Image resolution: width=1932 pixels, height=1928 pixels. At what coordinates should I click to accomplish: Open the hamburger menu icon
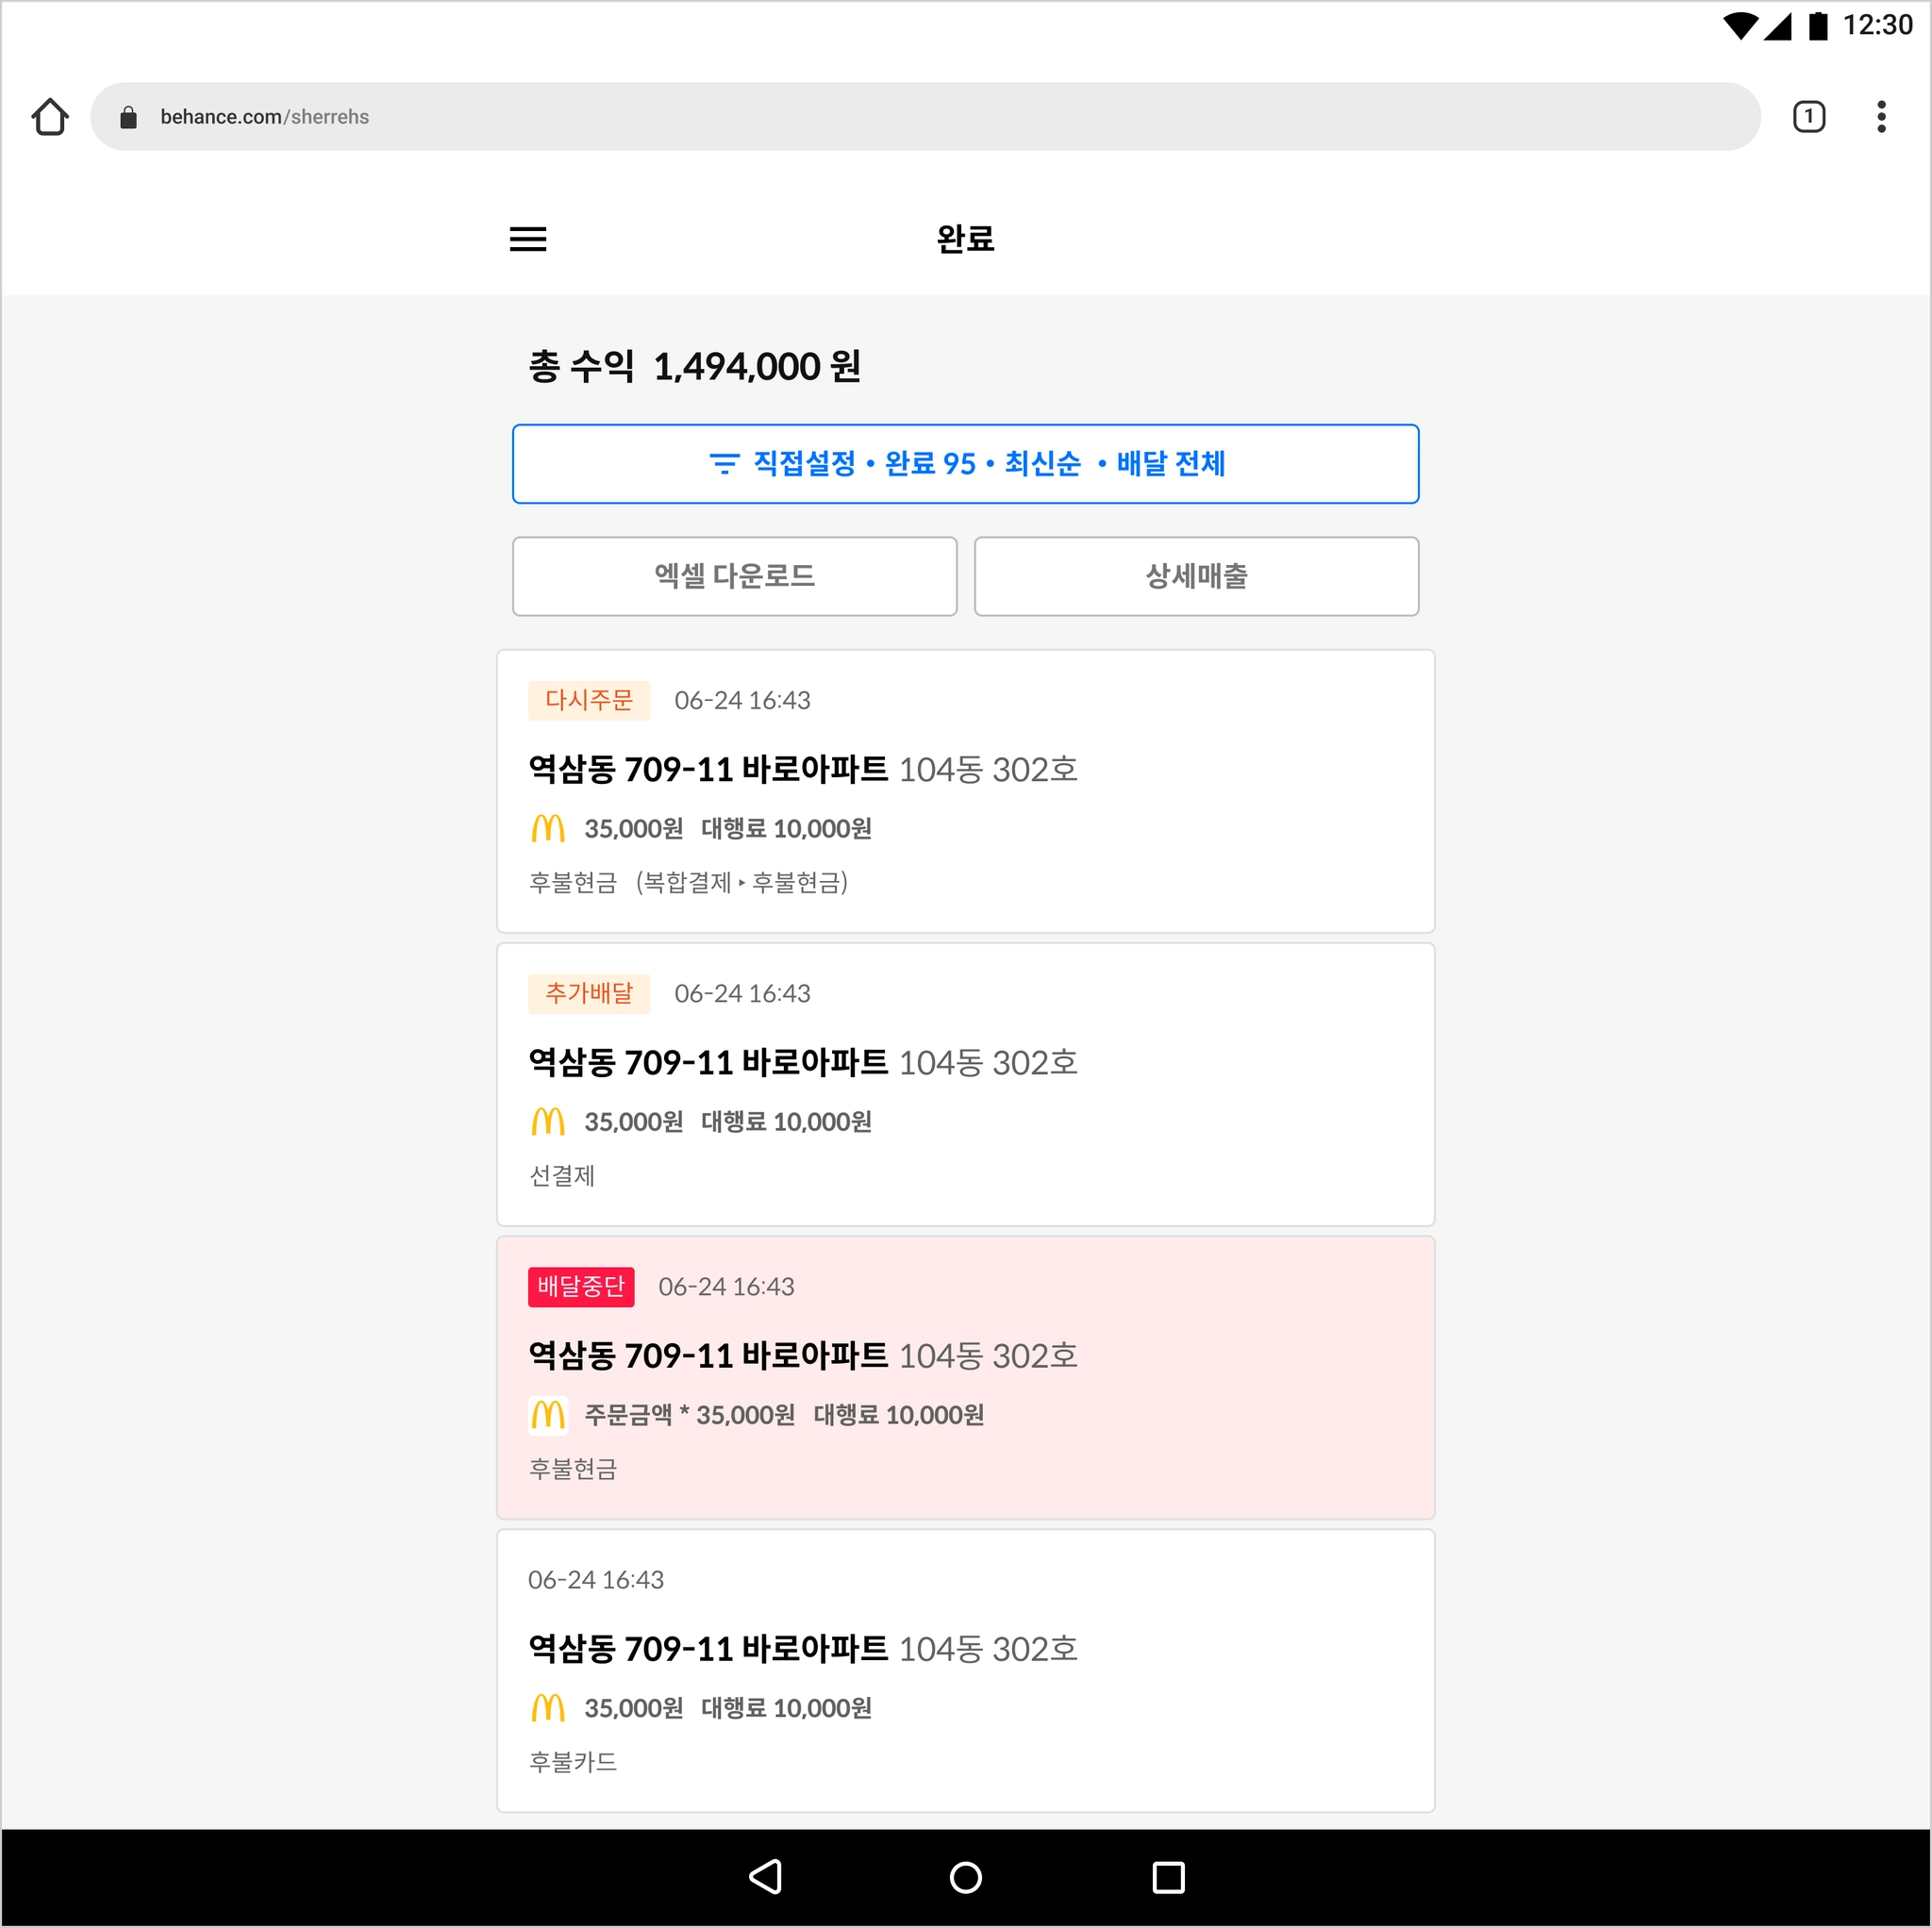pos(528,239)
